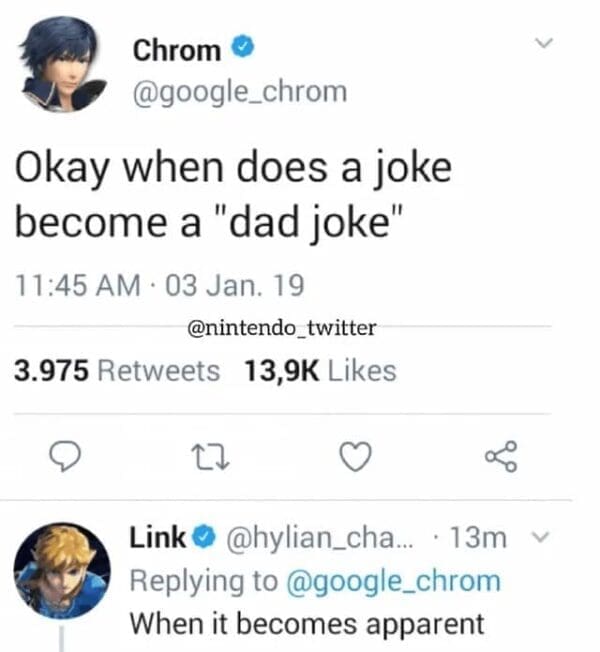Screen dimensions: 600x652
Task: Click Chrom's blue verified badge
Action: (240, 47)
